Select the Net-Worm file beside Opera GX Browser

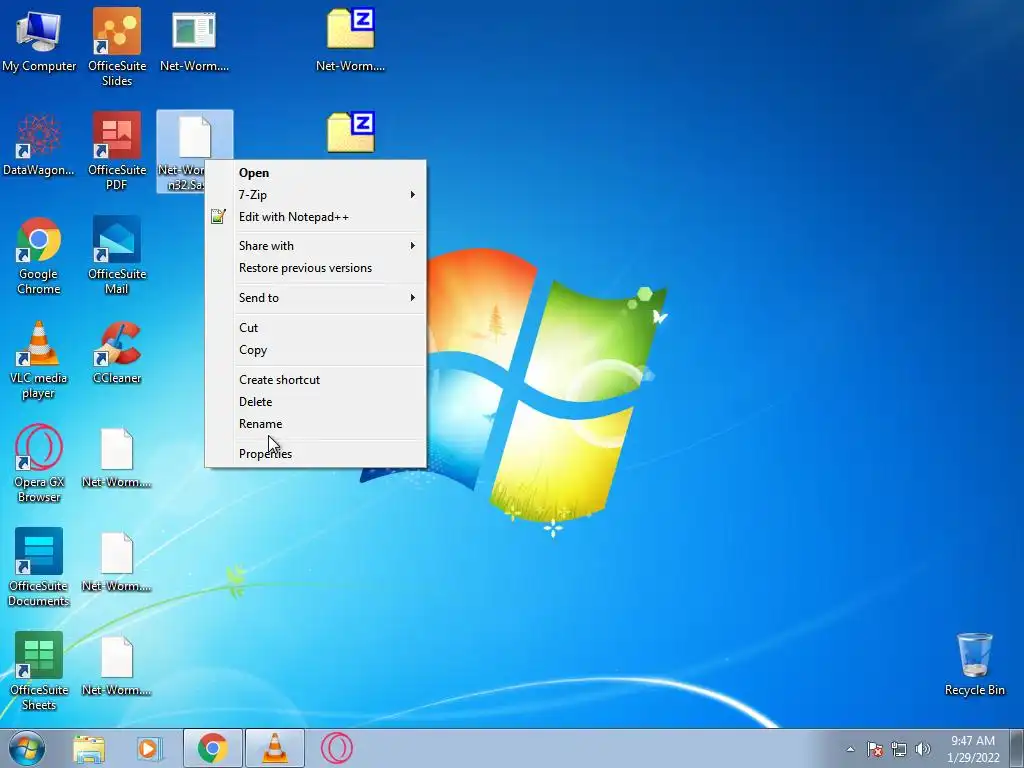117,457
